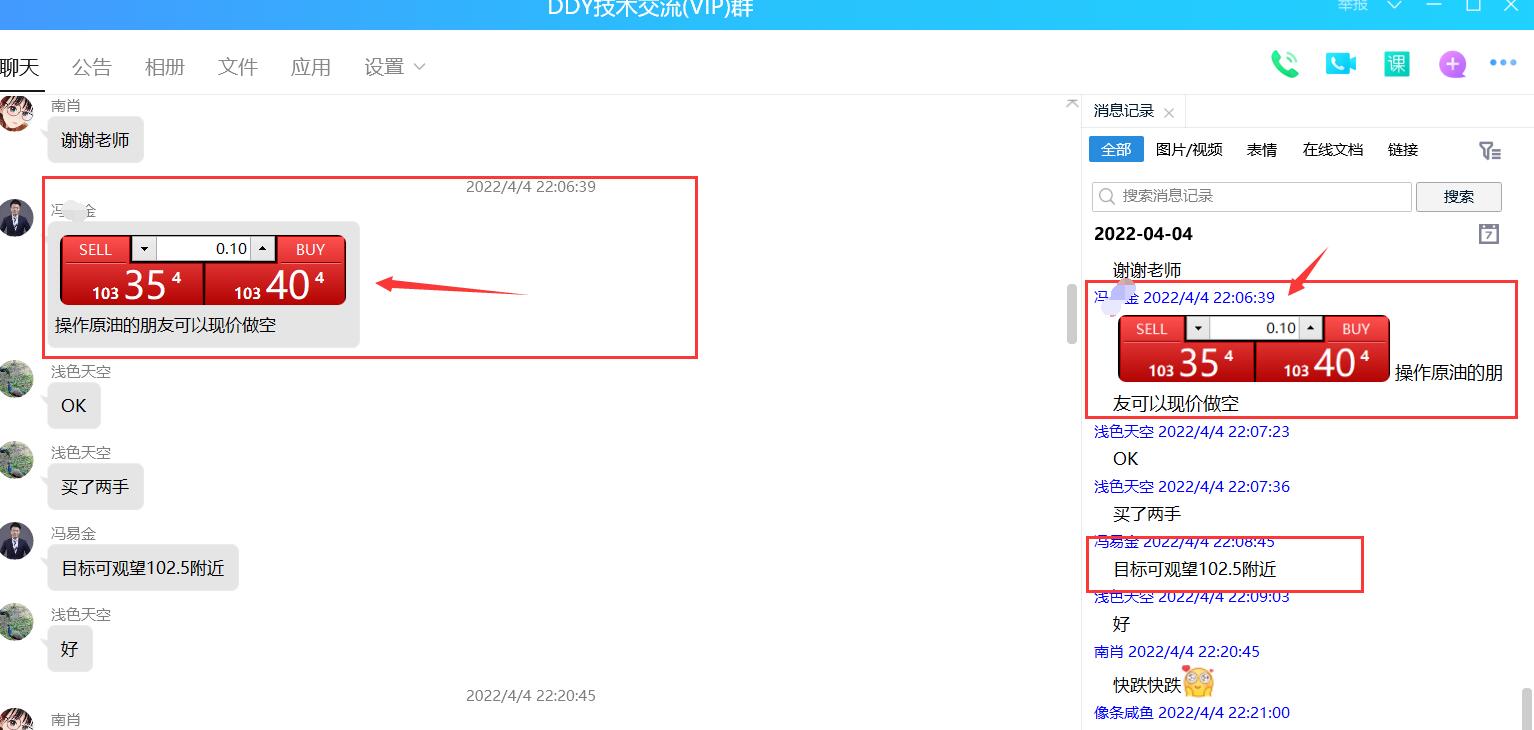Open the title bar dropdown chevron
Screen dimensions: 1534x730
click(x=1394, y=6)
